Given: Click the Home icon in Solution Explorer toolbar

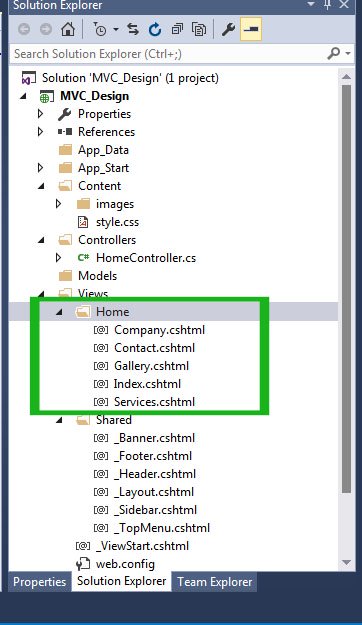Looking at the screenshot, I should tap(68, 29).
